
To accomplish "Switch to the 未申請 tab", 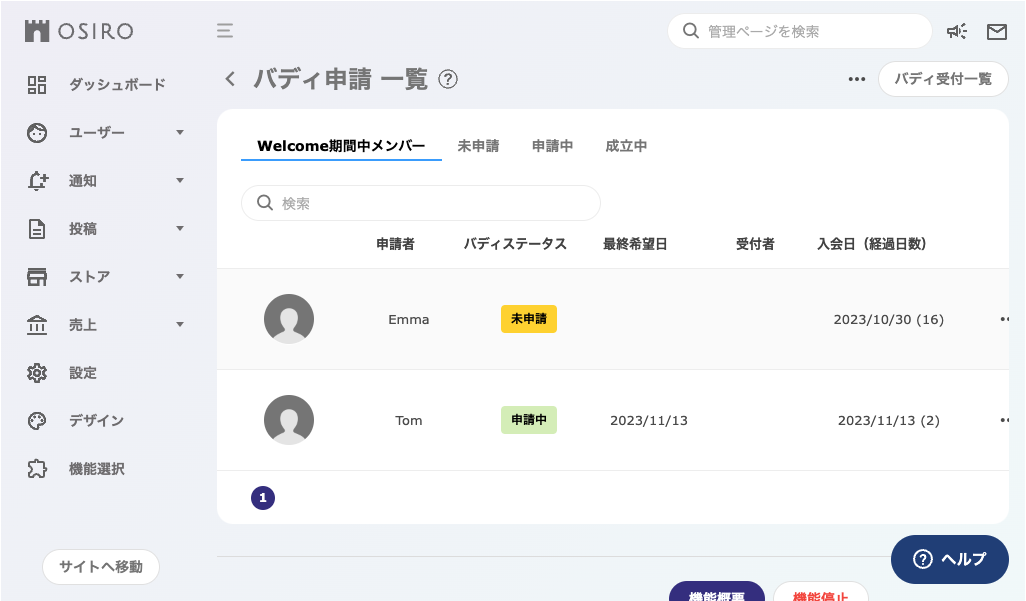I will [x=478, y=144].
